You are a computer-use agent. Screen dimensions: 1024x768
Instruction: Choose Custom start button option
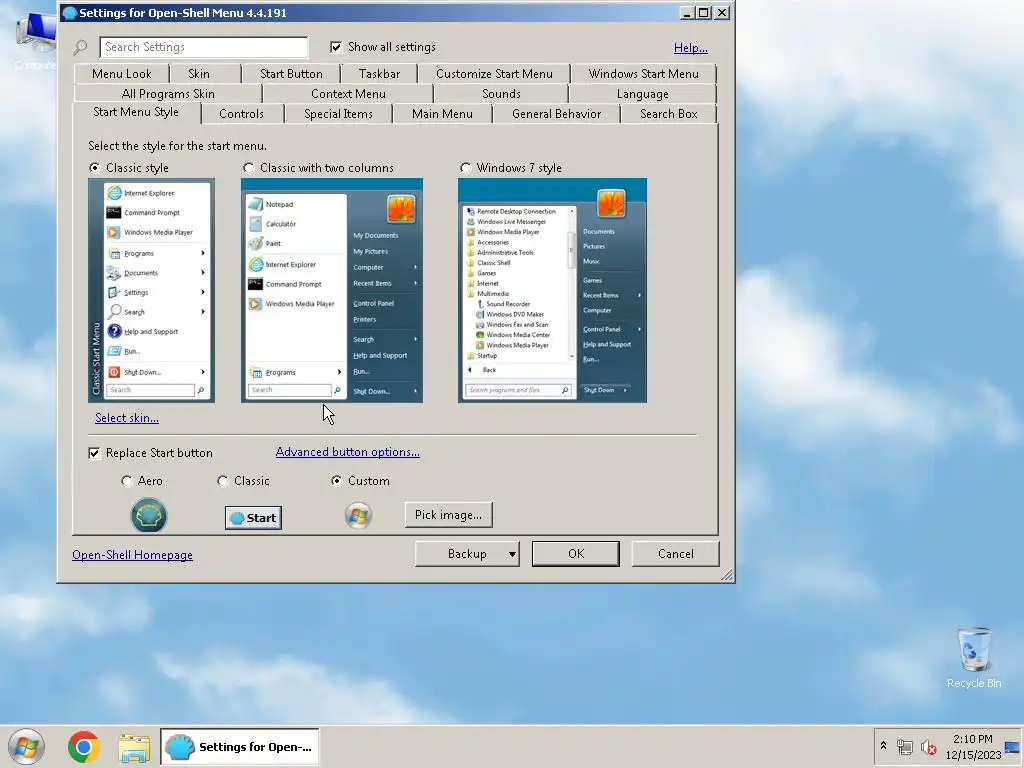pyautogui.click(x=336, y=481)
